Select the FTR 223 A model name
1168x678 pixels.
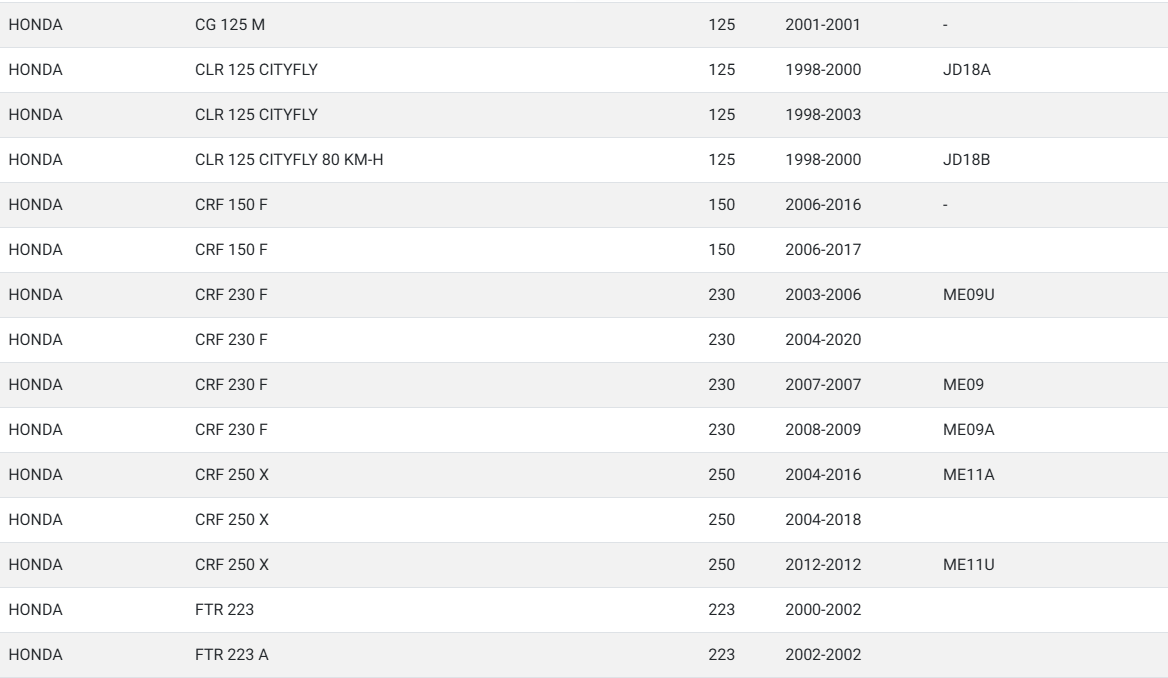point(232,654)
